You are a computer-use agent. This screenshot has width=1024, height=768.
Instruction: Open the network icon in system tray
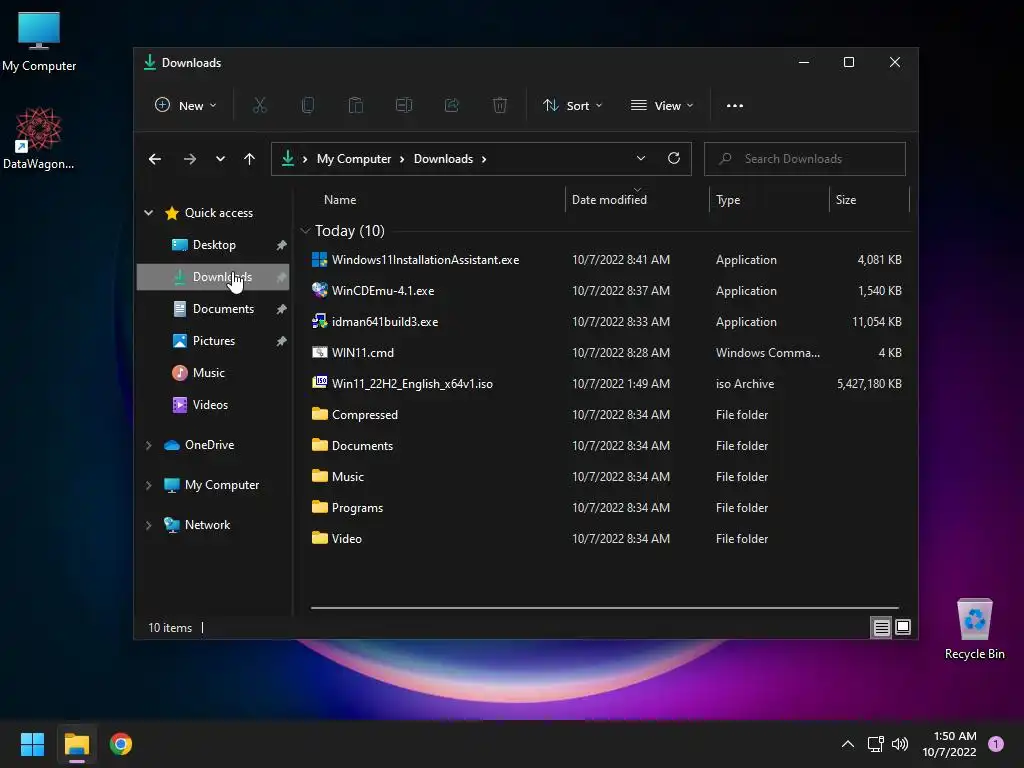point(875,744)
